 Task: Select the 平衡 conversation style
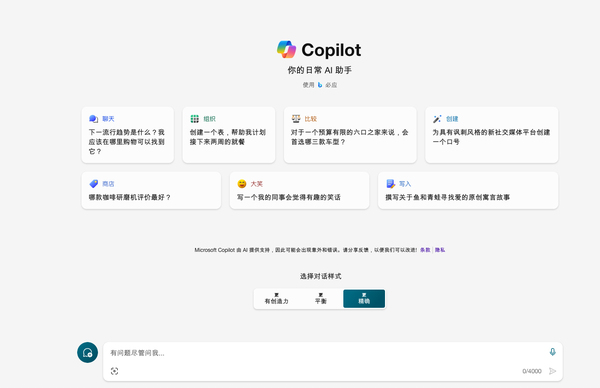(321, 298)
